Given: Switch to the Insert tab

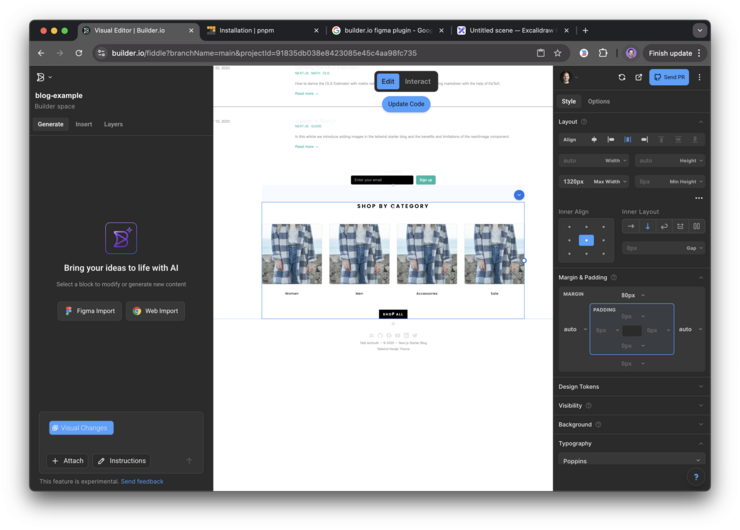Looking at the screenshot, I should [x=84, y=124].
